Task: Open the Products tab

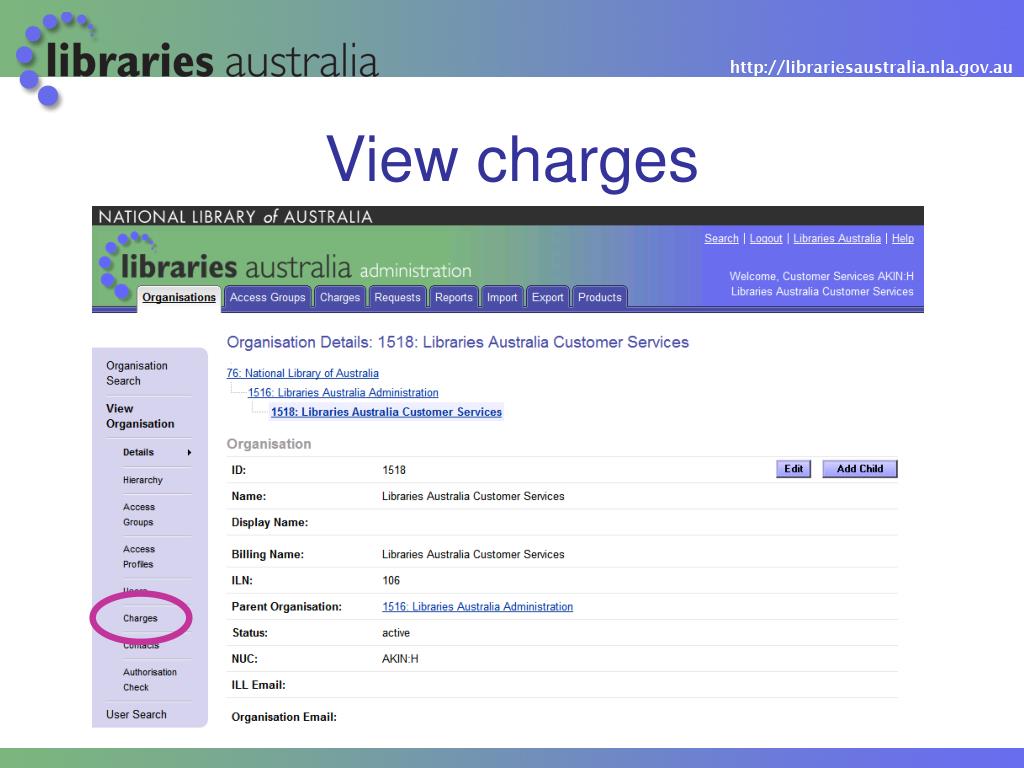Action: [600, 297]
